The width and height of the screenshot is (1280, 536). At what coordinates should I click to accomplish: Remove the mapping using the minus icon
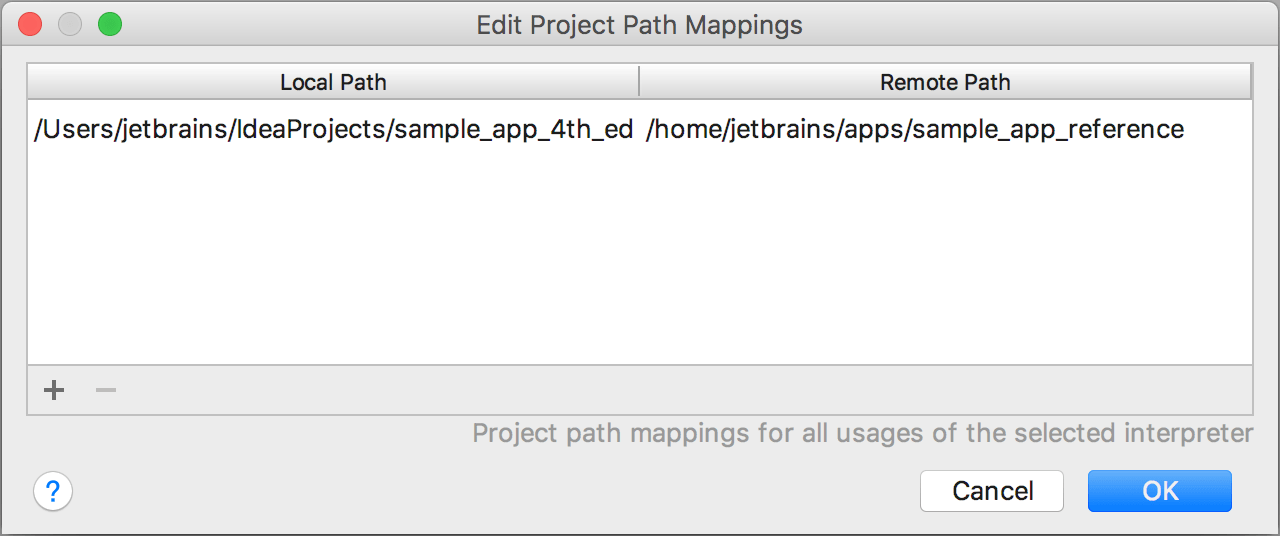[x=106, y=390]
